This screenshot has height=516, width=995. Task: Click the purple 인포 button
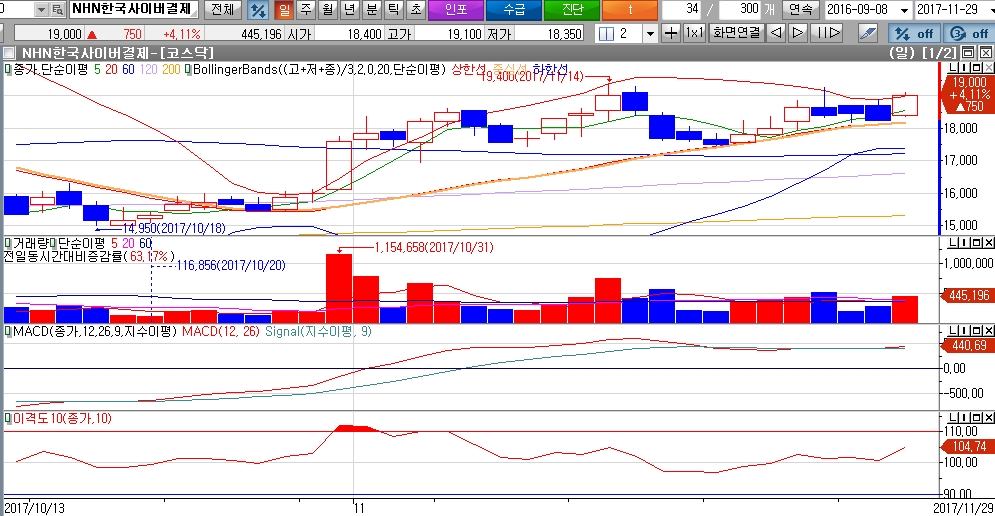click(x=454, y=10)
